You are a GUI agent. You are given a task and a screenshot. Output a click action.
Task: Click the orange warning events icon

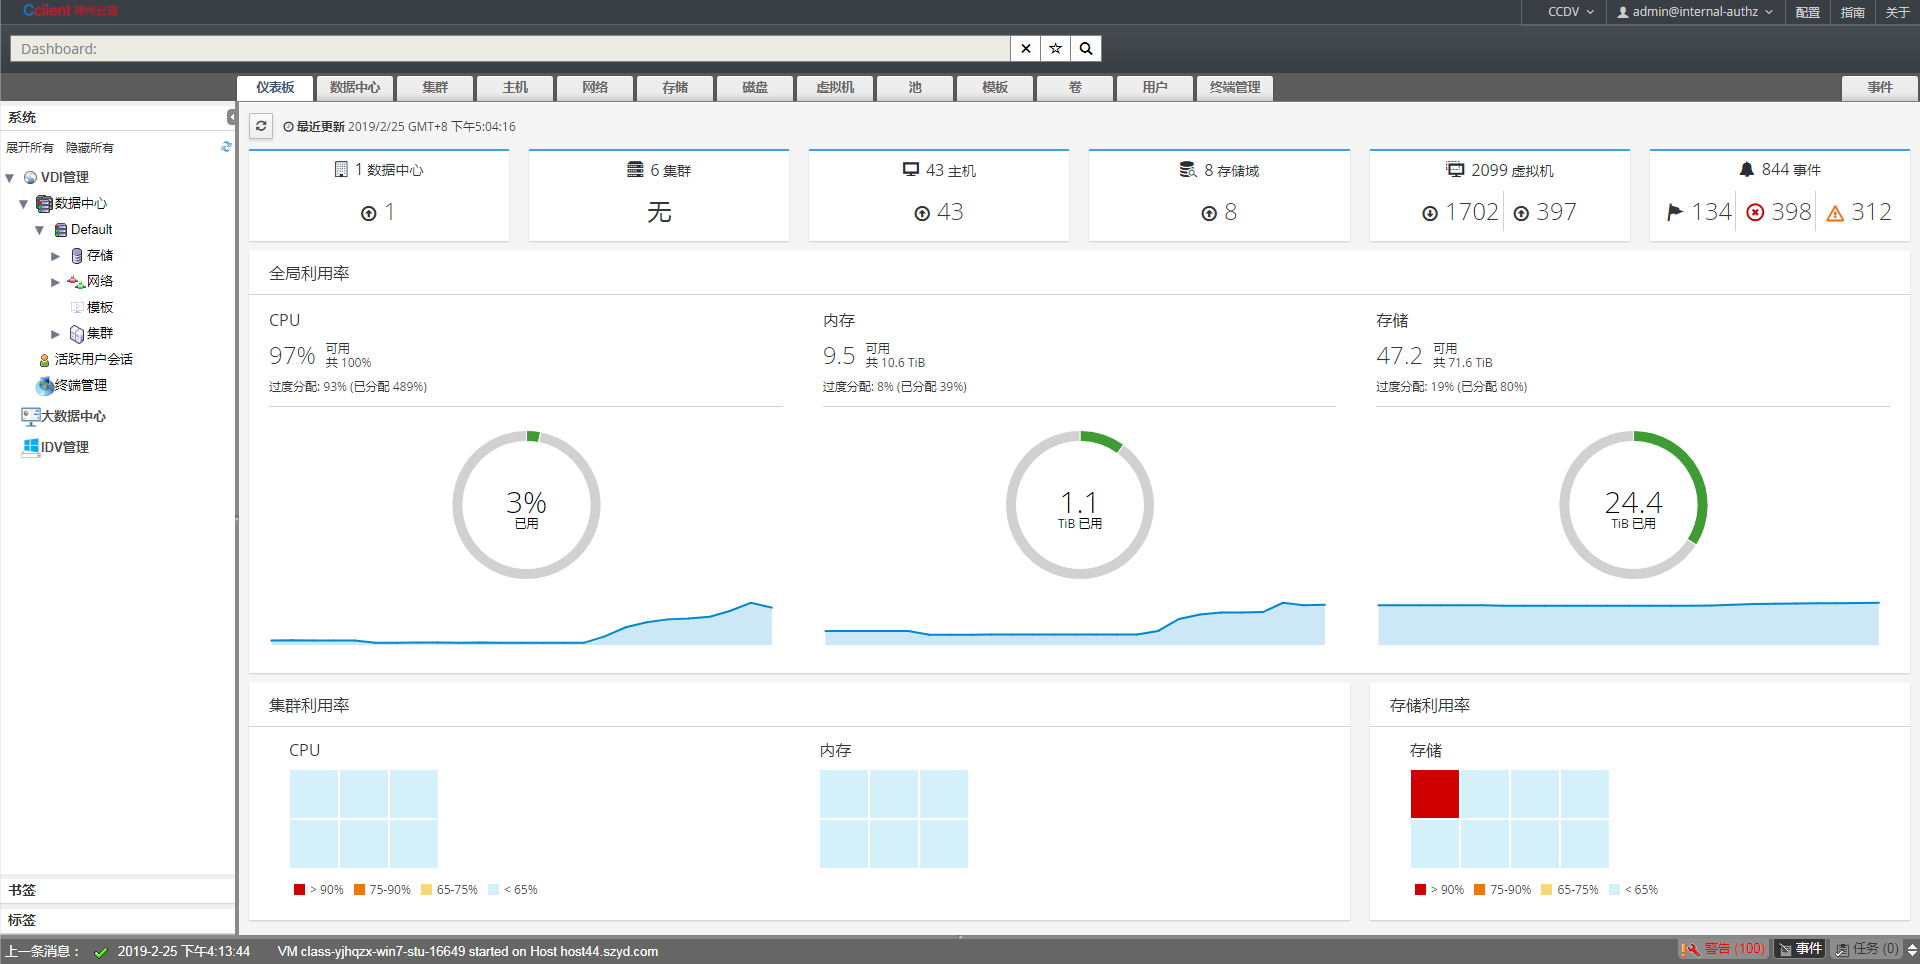1835,213
